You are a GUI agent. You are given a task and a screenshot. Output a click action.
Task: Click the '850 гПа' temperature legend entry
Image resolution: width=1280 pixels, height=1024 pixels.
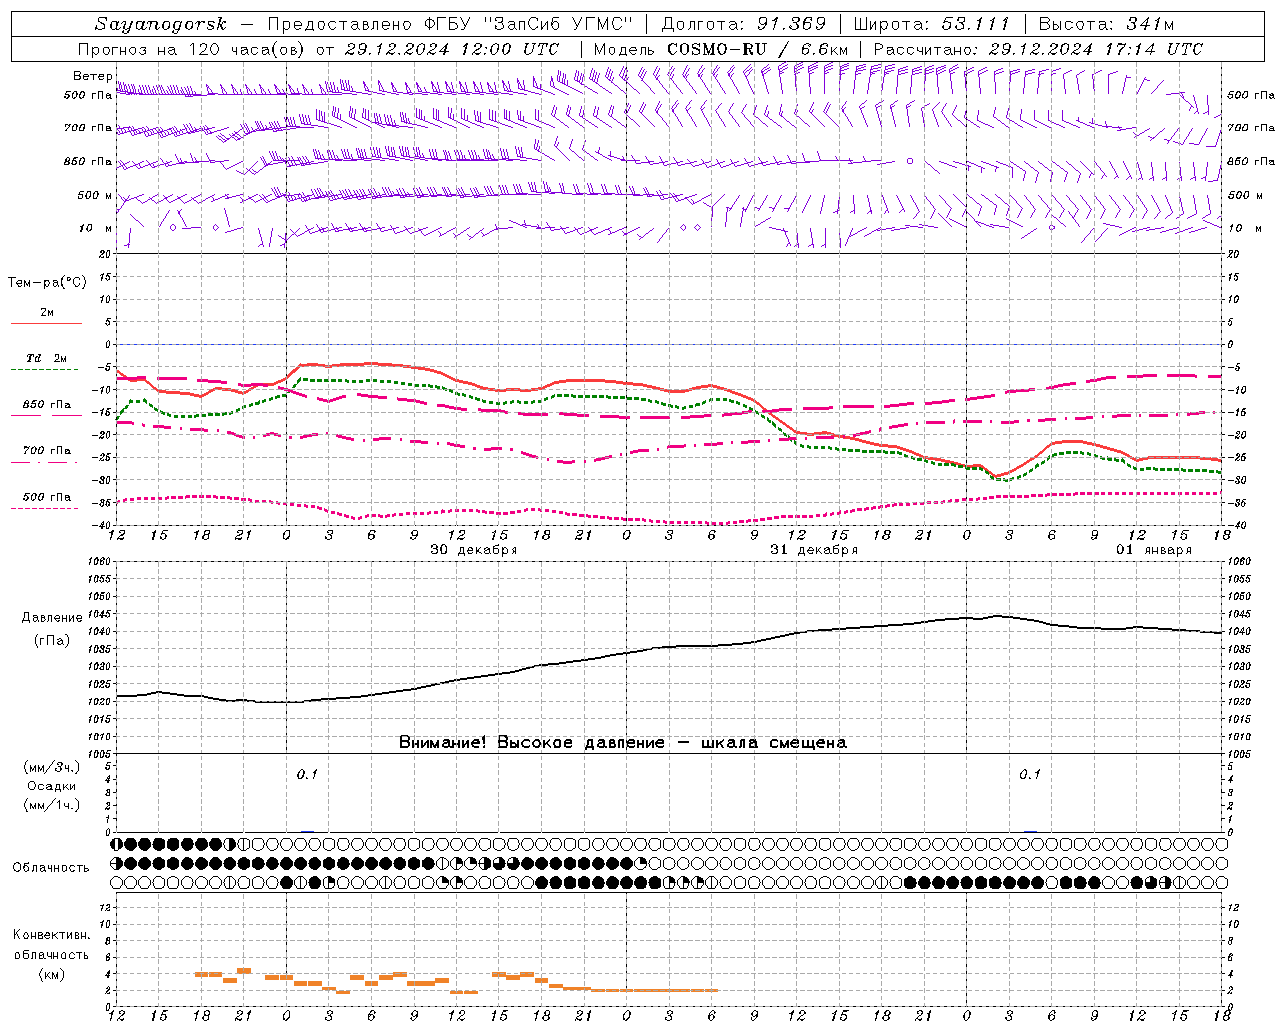[47, 404]
